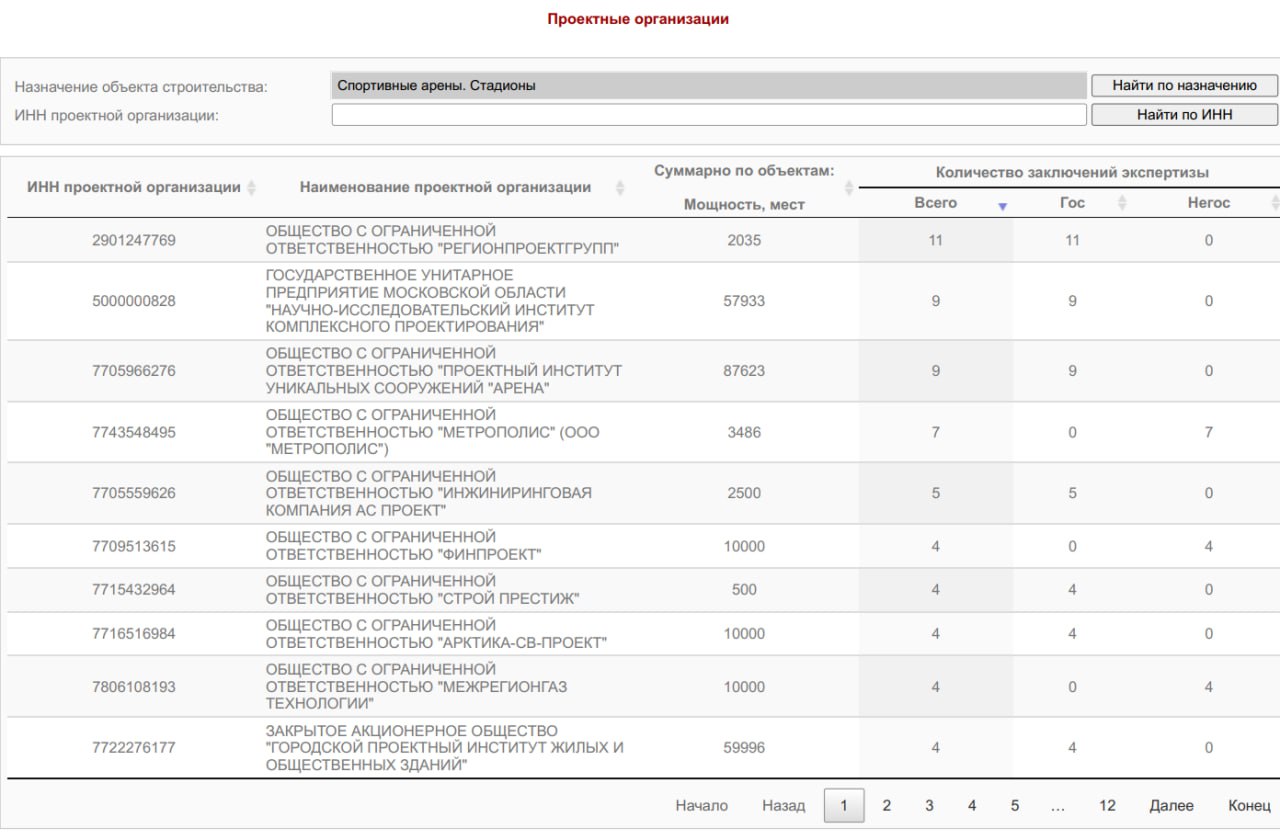Click the Найти по ИНН button
Screen dimensions: 1280x840
[x=1184, y=115]
